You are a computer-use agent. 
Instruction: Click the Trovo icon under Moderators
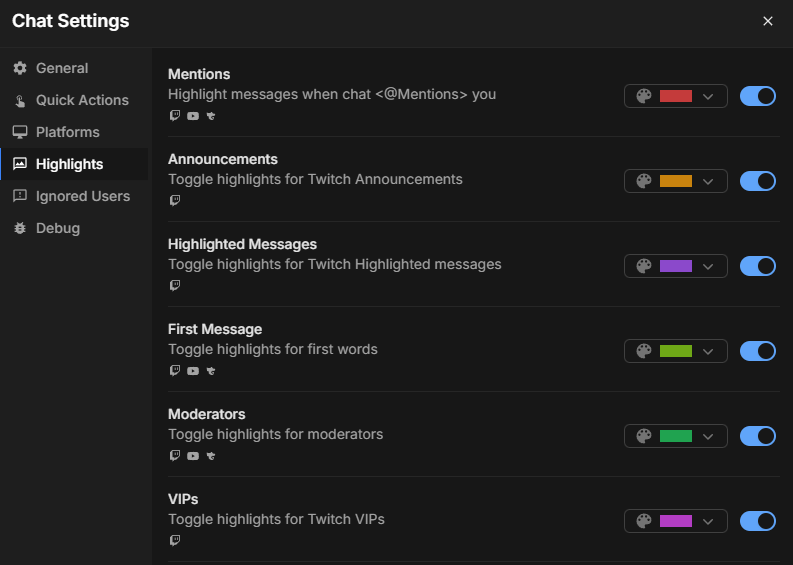(x=211, y=456)
